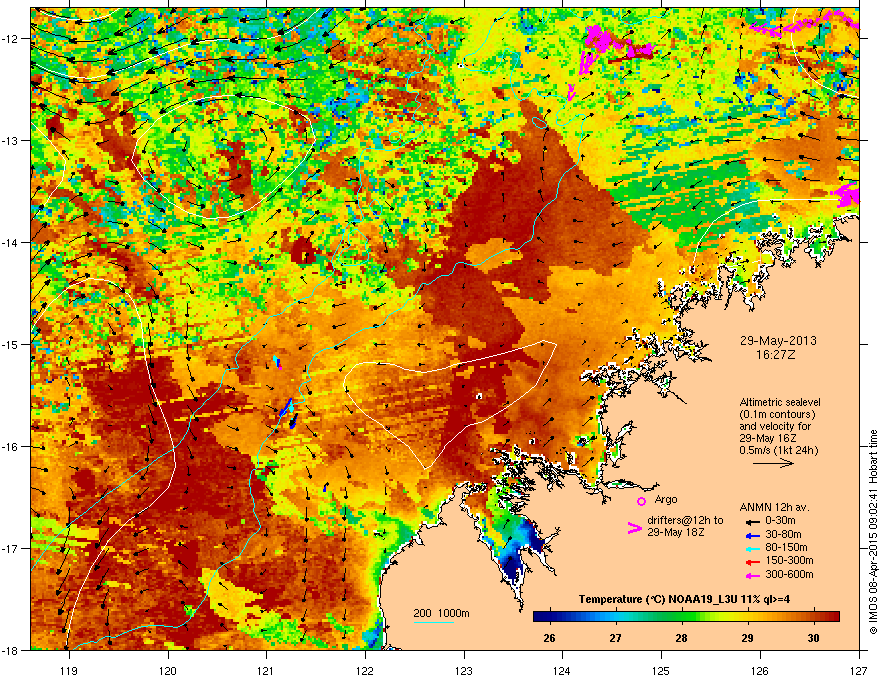880x680 pixels.
Task: Click the cyan 80-150m arrow legend symbol
Action: click(x=752, y=548)
